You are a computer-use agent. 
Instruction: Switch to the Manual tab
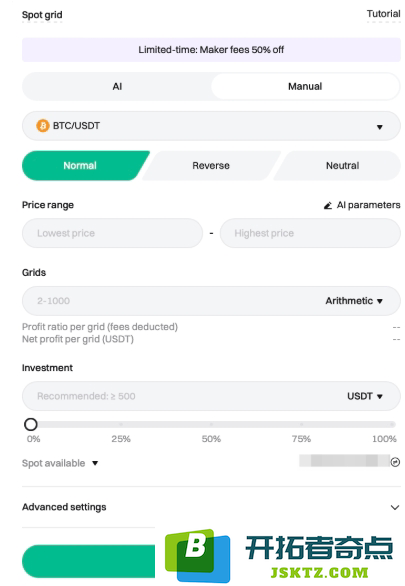tap(305, 86)
